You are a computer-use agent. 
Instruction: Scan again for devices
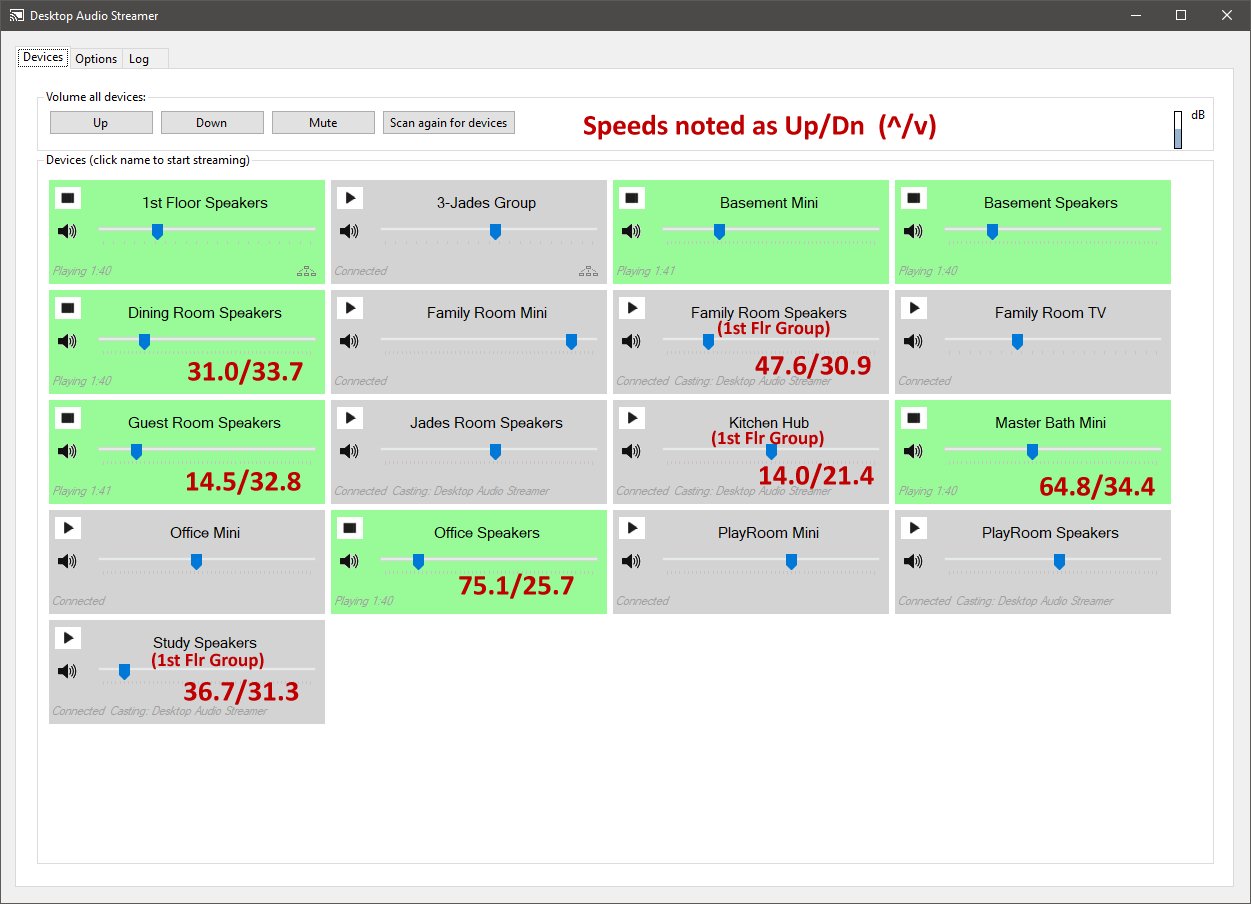coord(449,122)
